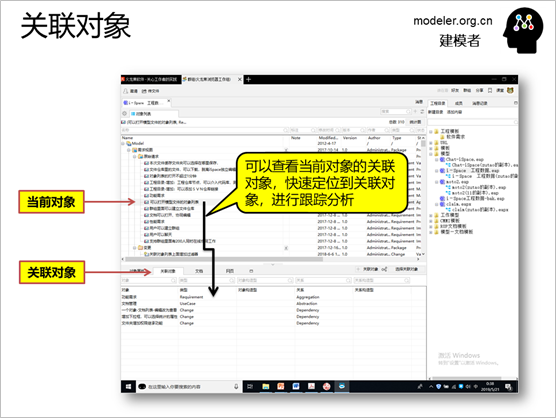Click the horizontal scrollbar under object list
This screenshot has width=556, height=418.
pos(272,259)
